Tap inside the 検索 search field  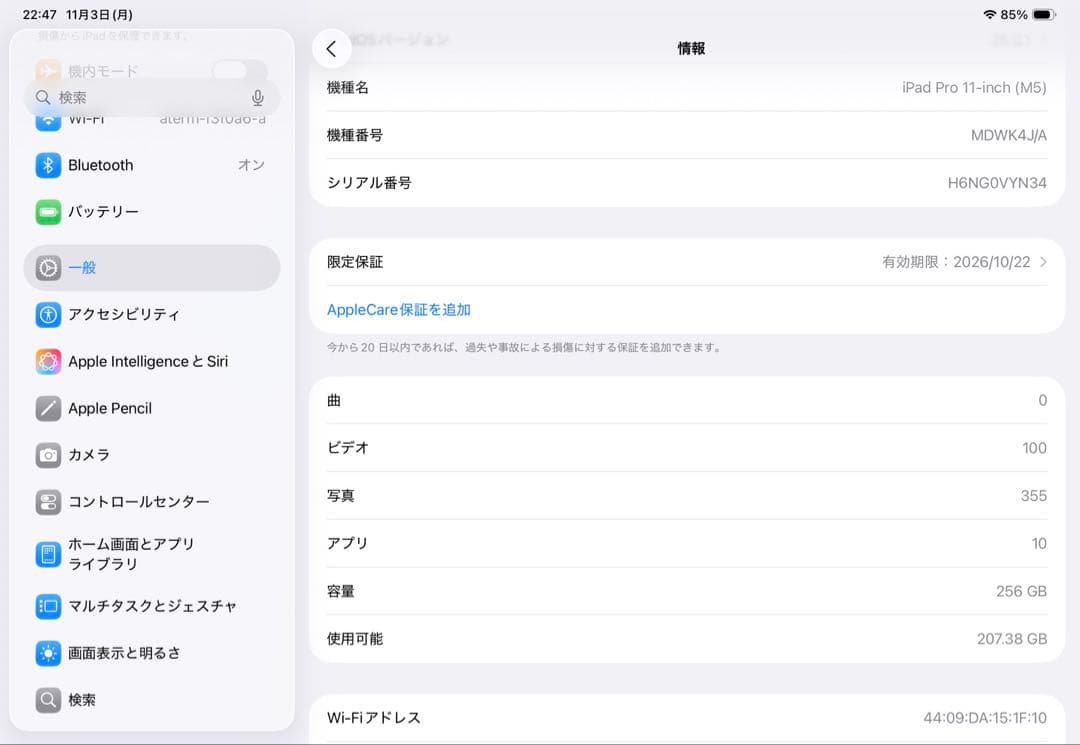point(140,97)
